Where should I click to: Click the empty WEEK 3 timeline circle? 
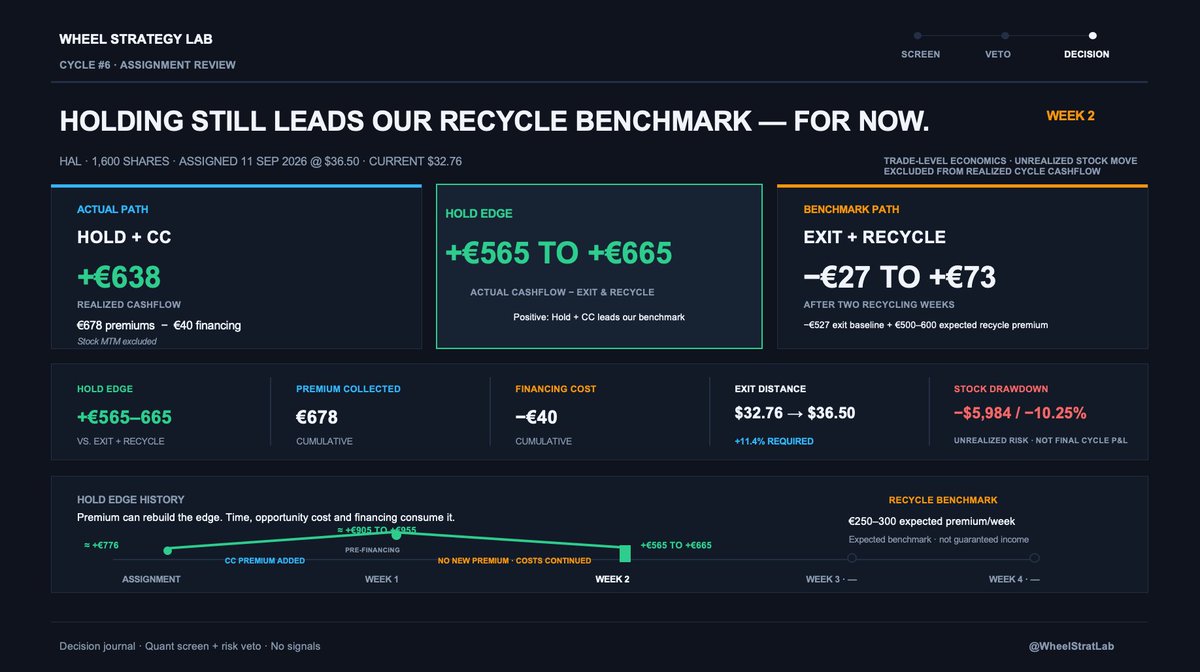852,558
